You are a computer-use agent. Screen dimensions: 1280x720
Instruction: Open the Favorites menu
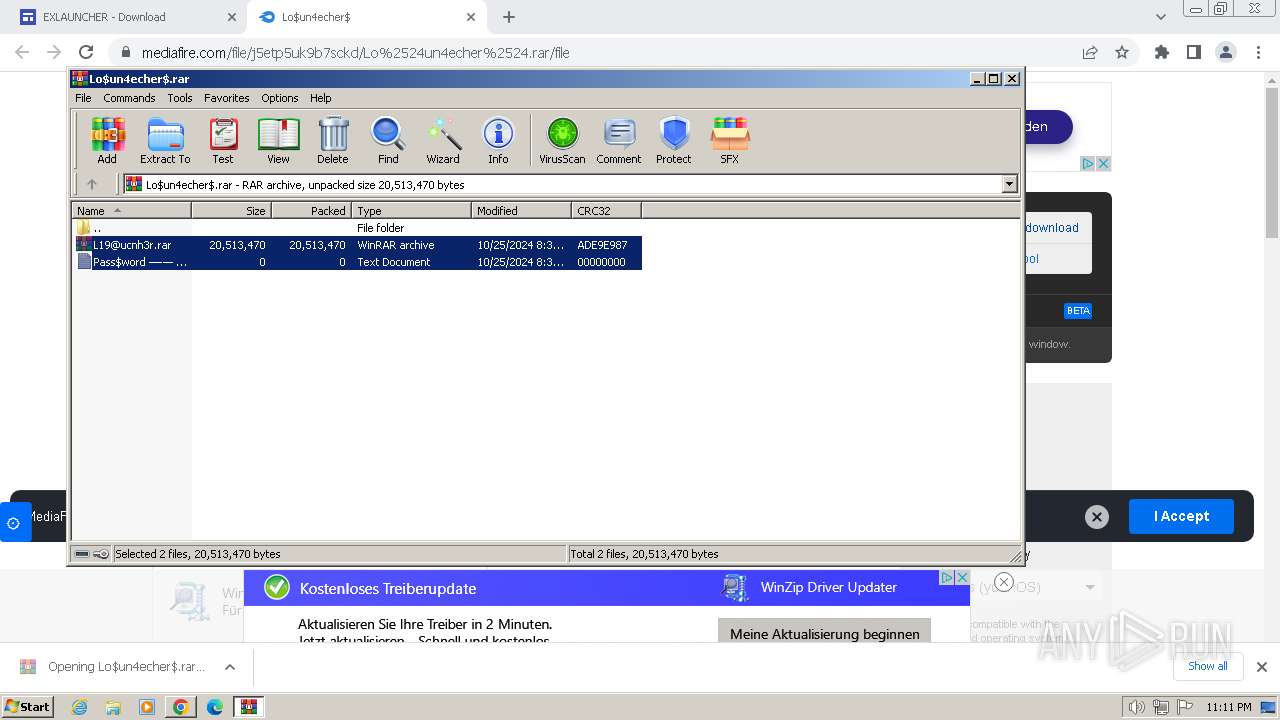[227, 98]
